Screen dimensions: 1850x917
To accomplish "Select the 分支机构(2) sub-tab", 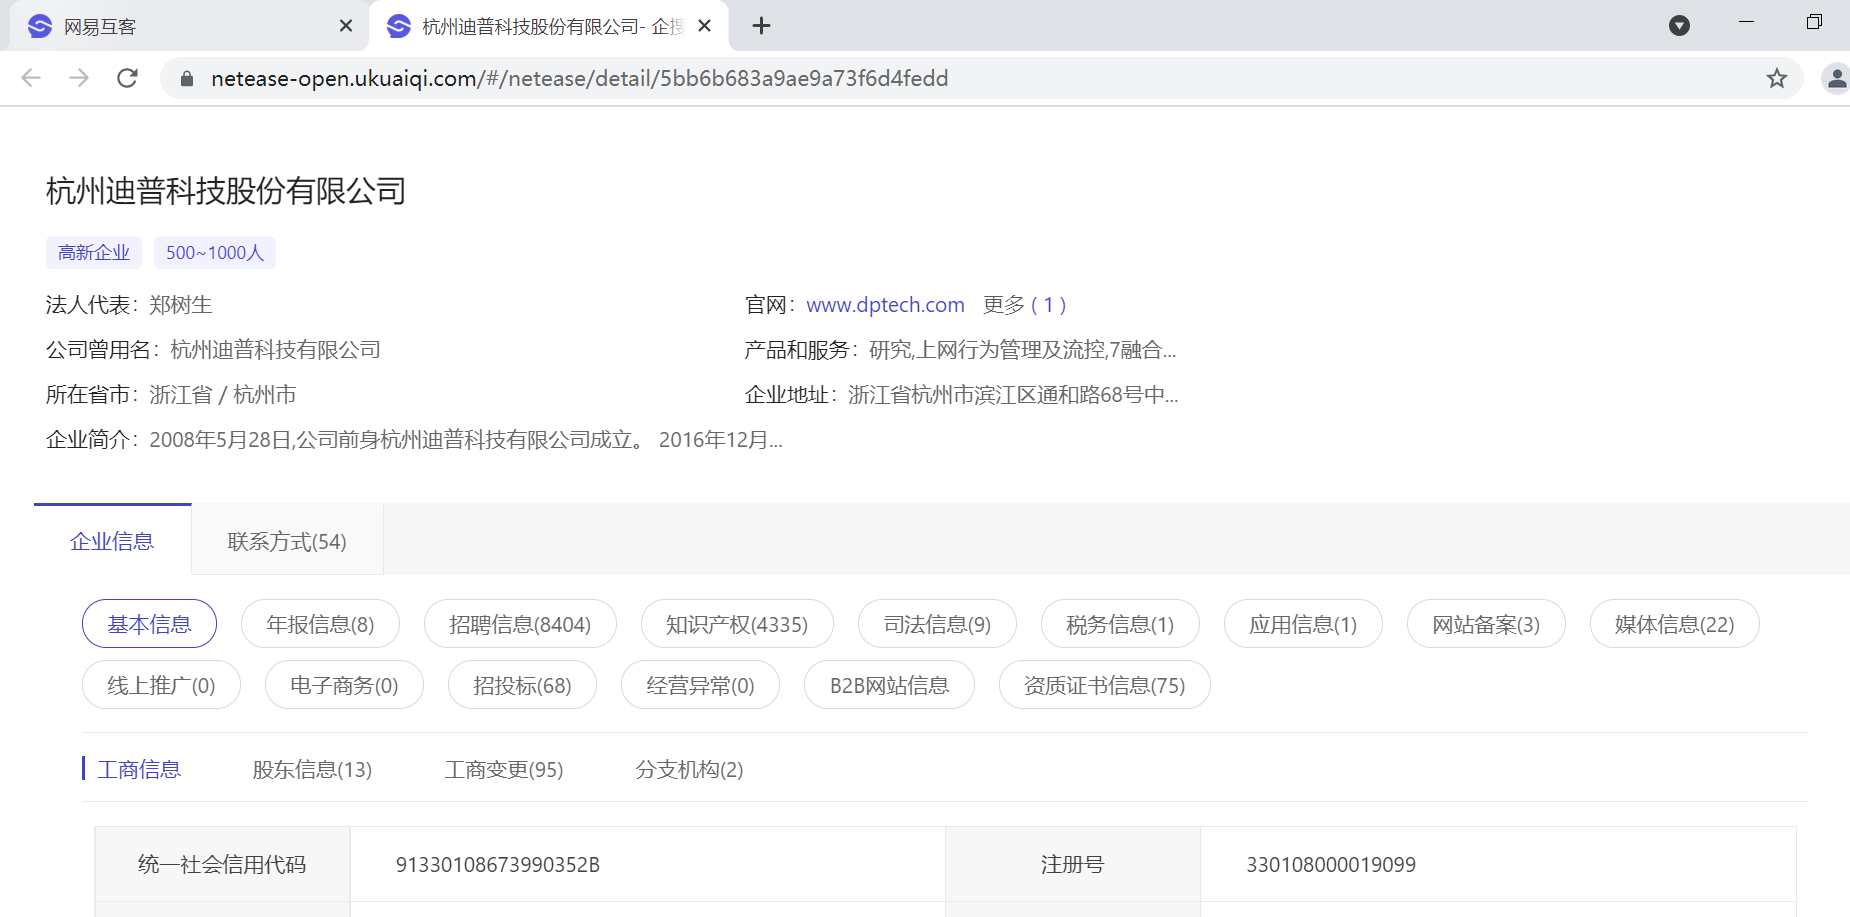I will [689, 769].
